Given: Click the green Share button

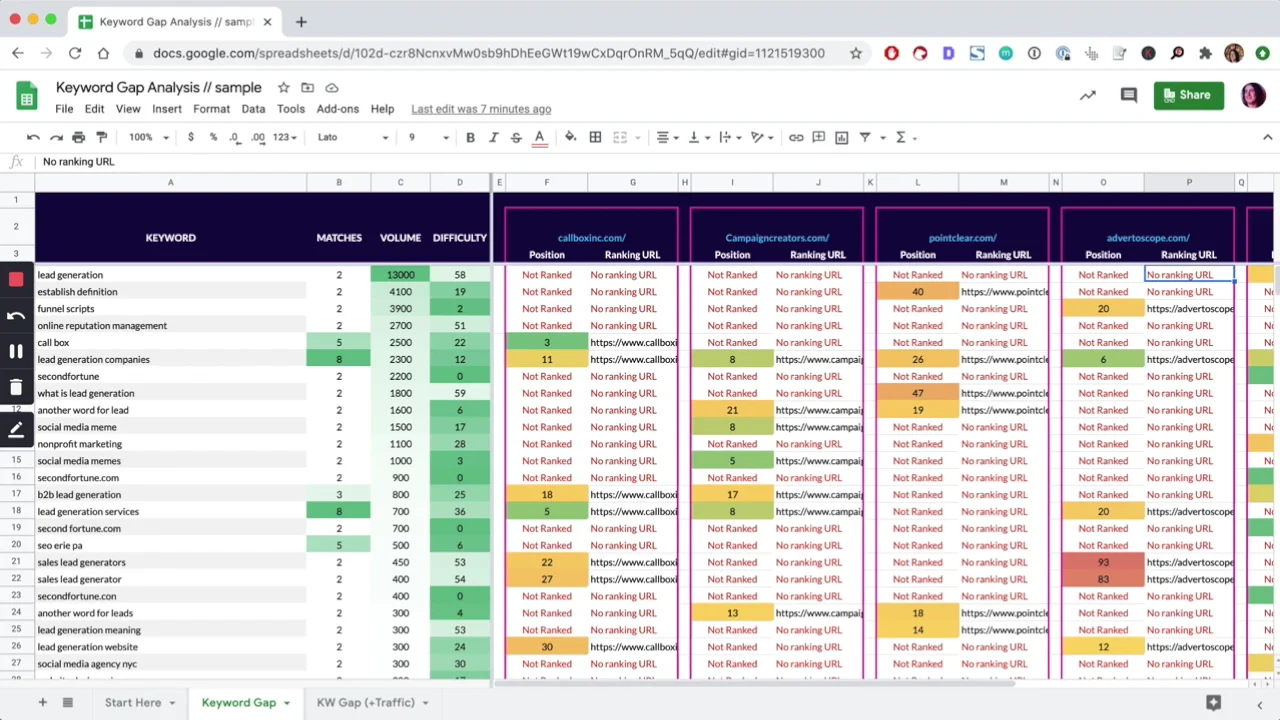Looking at the screenshot, I should pos(1188,95).
